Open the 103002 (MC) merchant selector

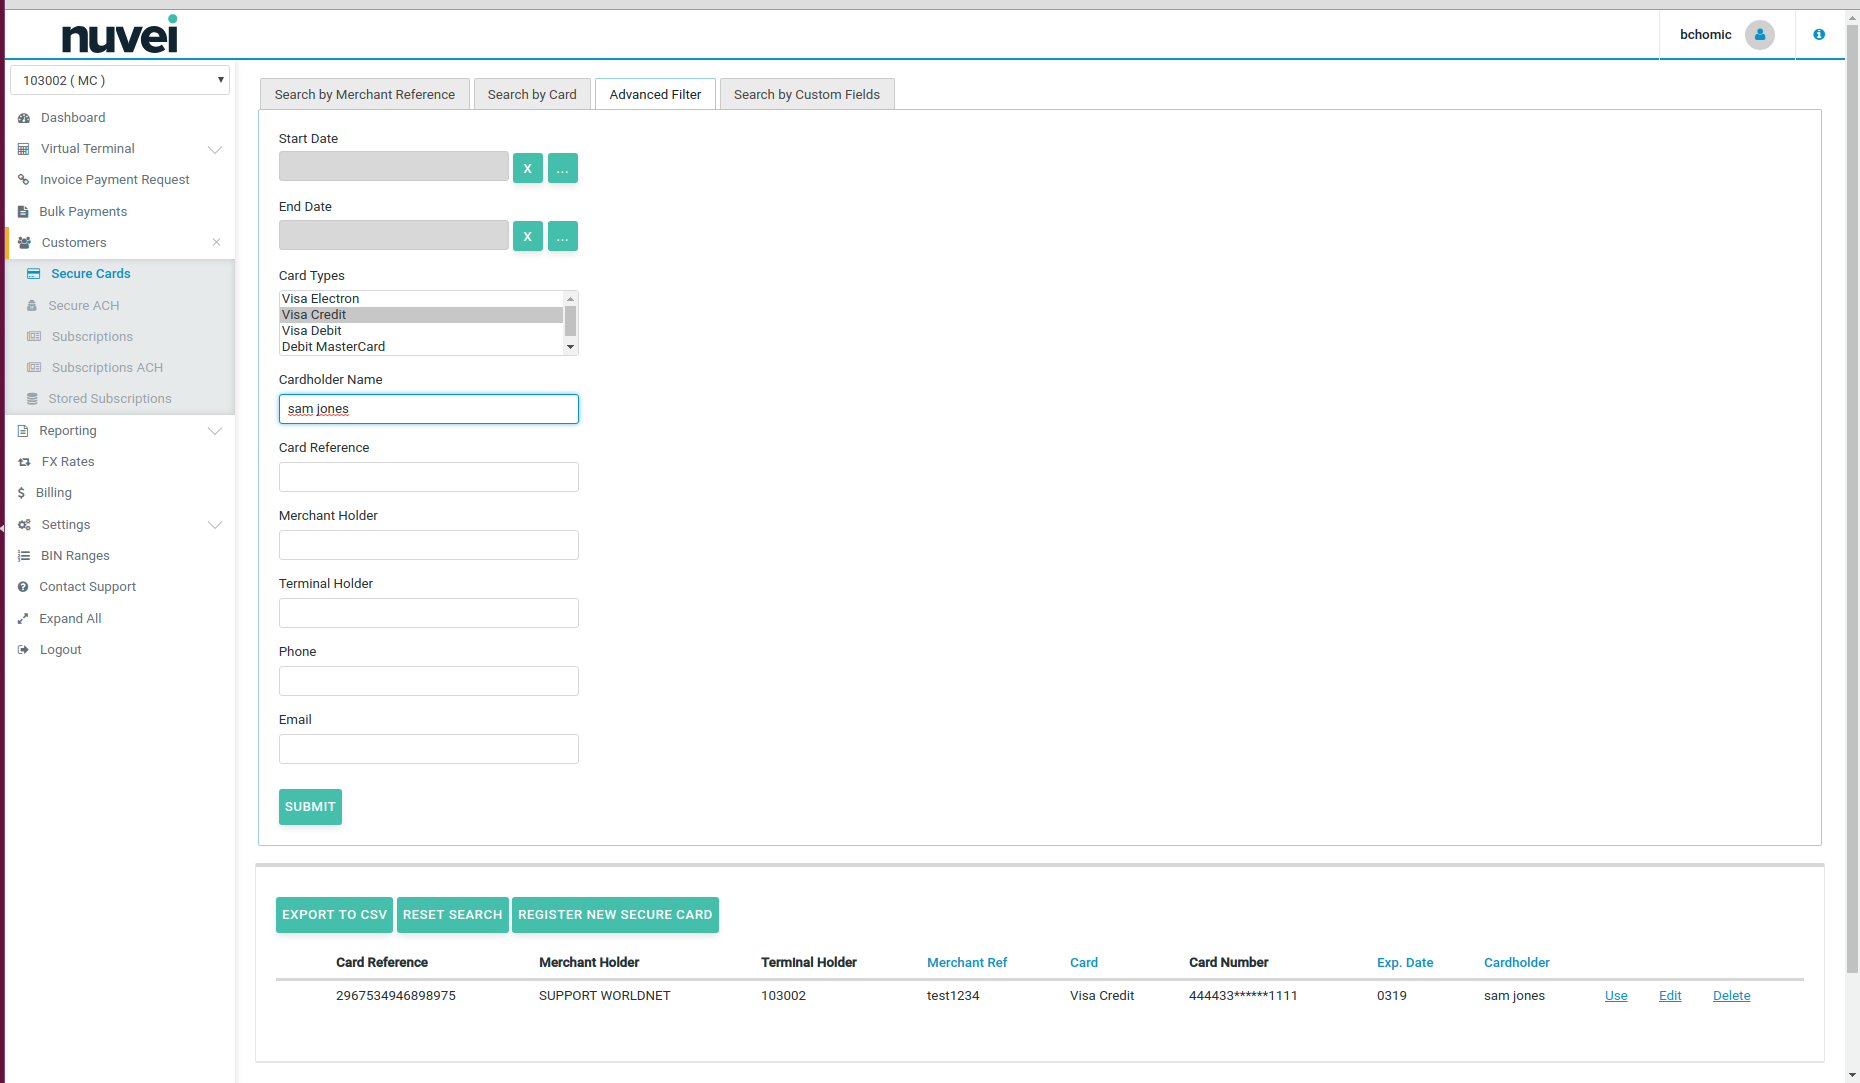pyautogui.click(x=119, y=79)
